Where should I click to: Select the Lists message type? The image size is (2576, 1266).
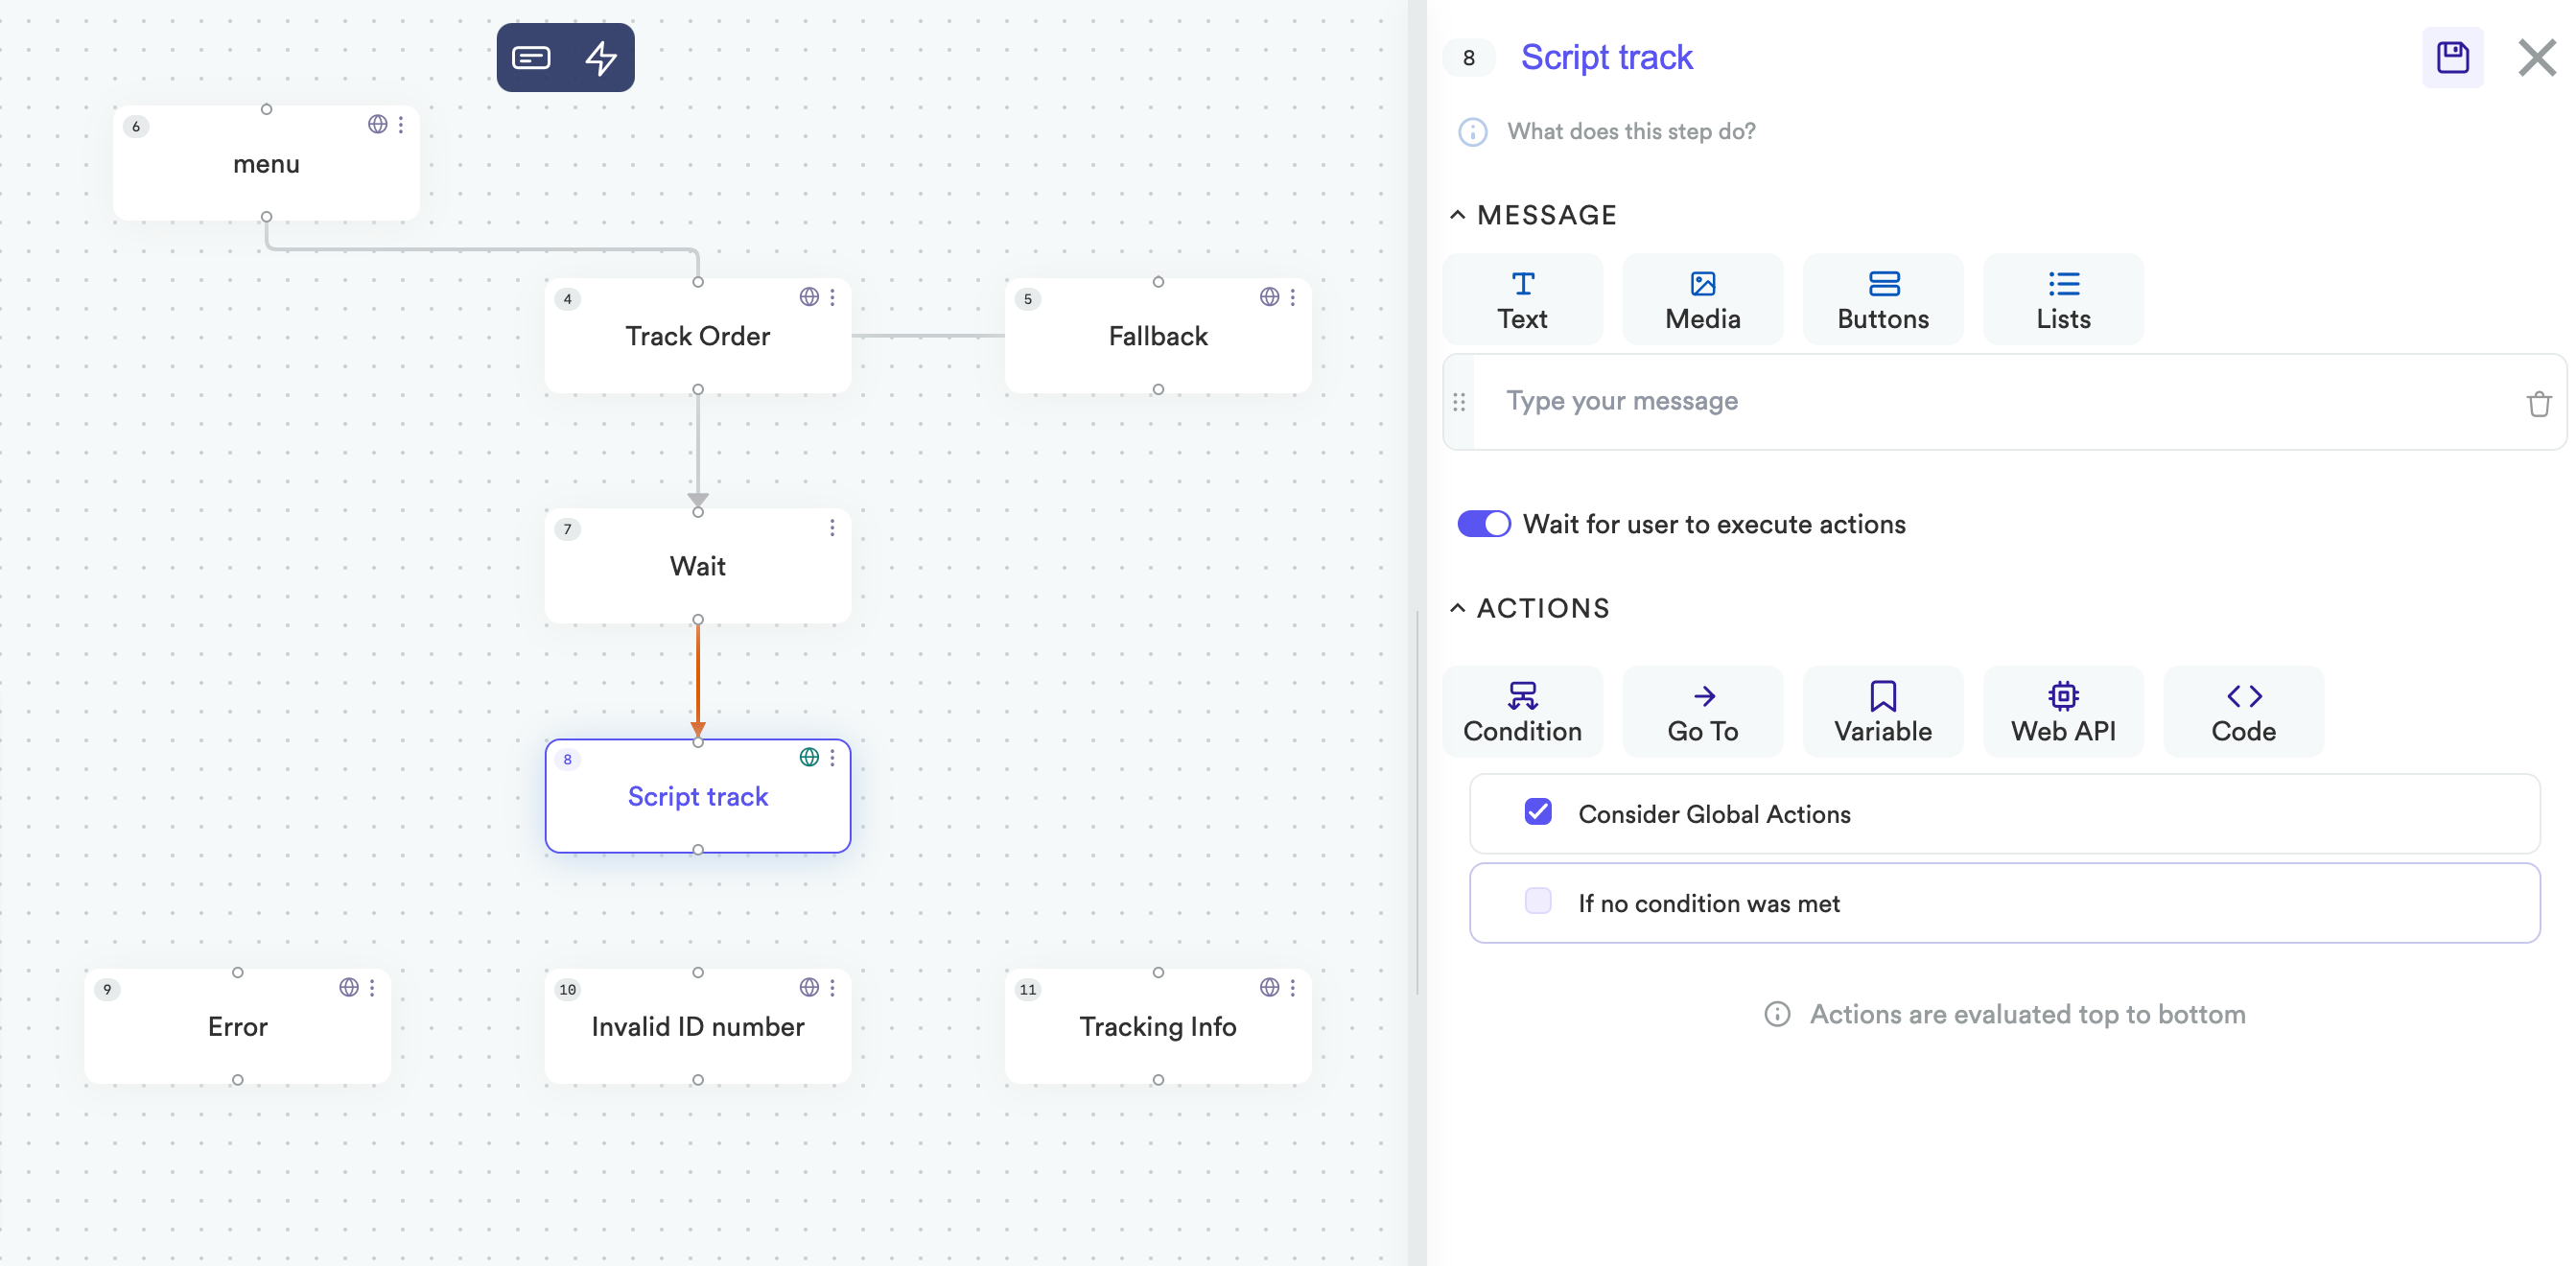coord(2062,299)
